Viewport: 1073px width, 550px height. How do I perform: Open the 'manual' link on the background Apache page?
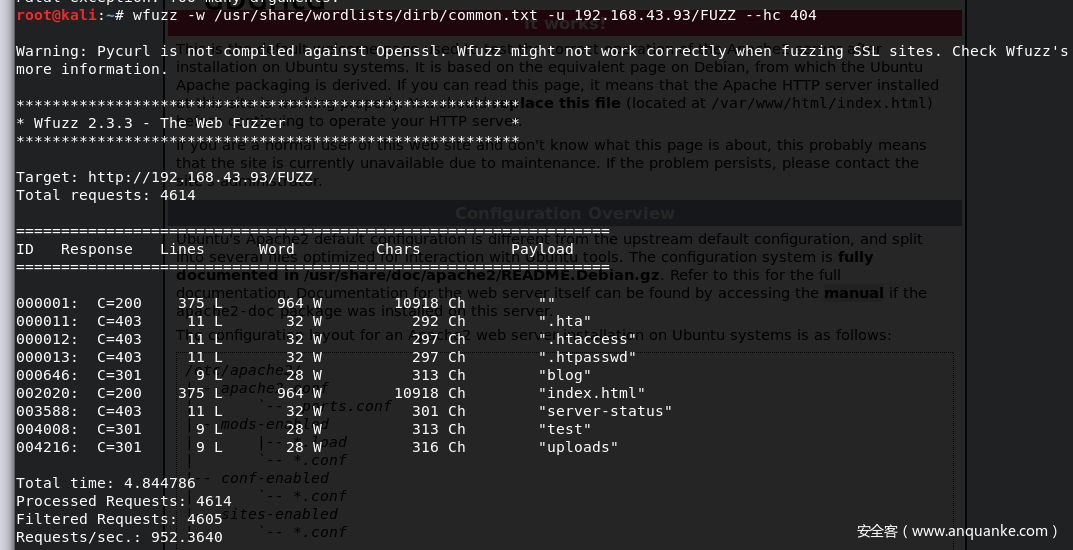tap(853, 293)
